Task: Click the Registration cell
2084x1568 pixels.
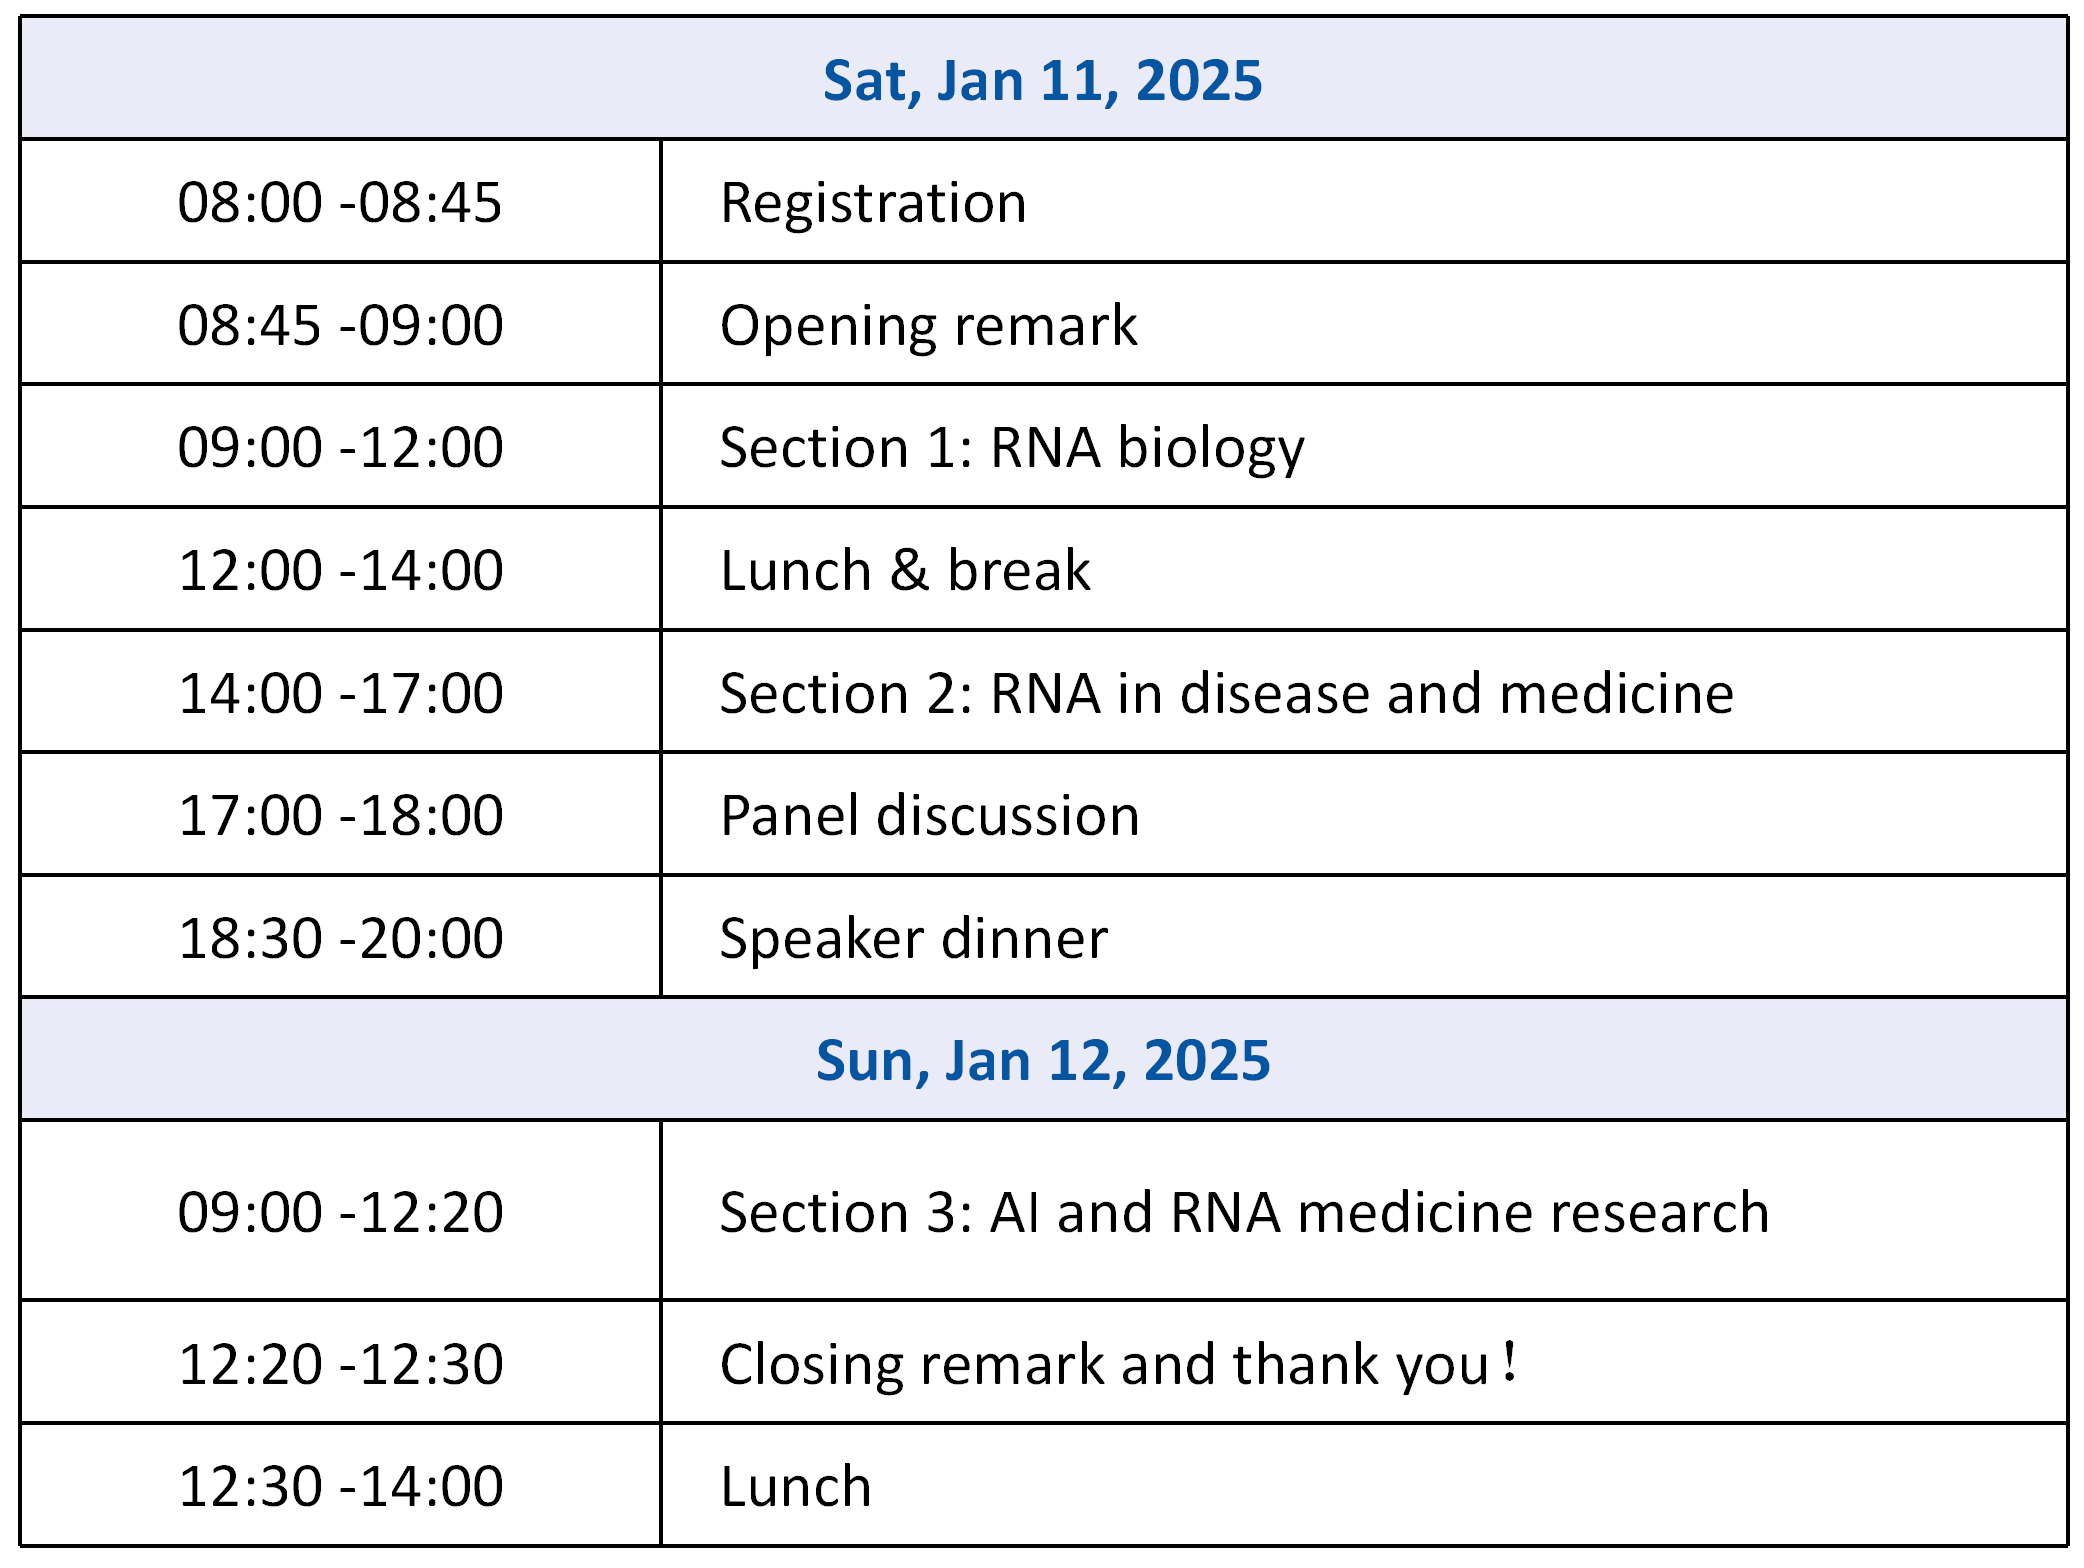Action: click(1364, 202)
